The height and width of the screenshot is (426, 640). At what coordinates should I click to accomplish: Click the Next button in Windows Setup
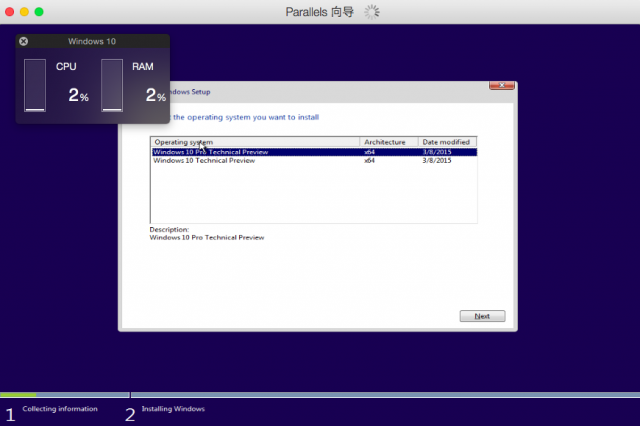[482, 316]
